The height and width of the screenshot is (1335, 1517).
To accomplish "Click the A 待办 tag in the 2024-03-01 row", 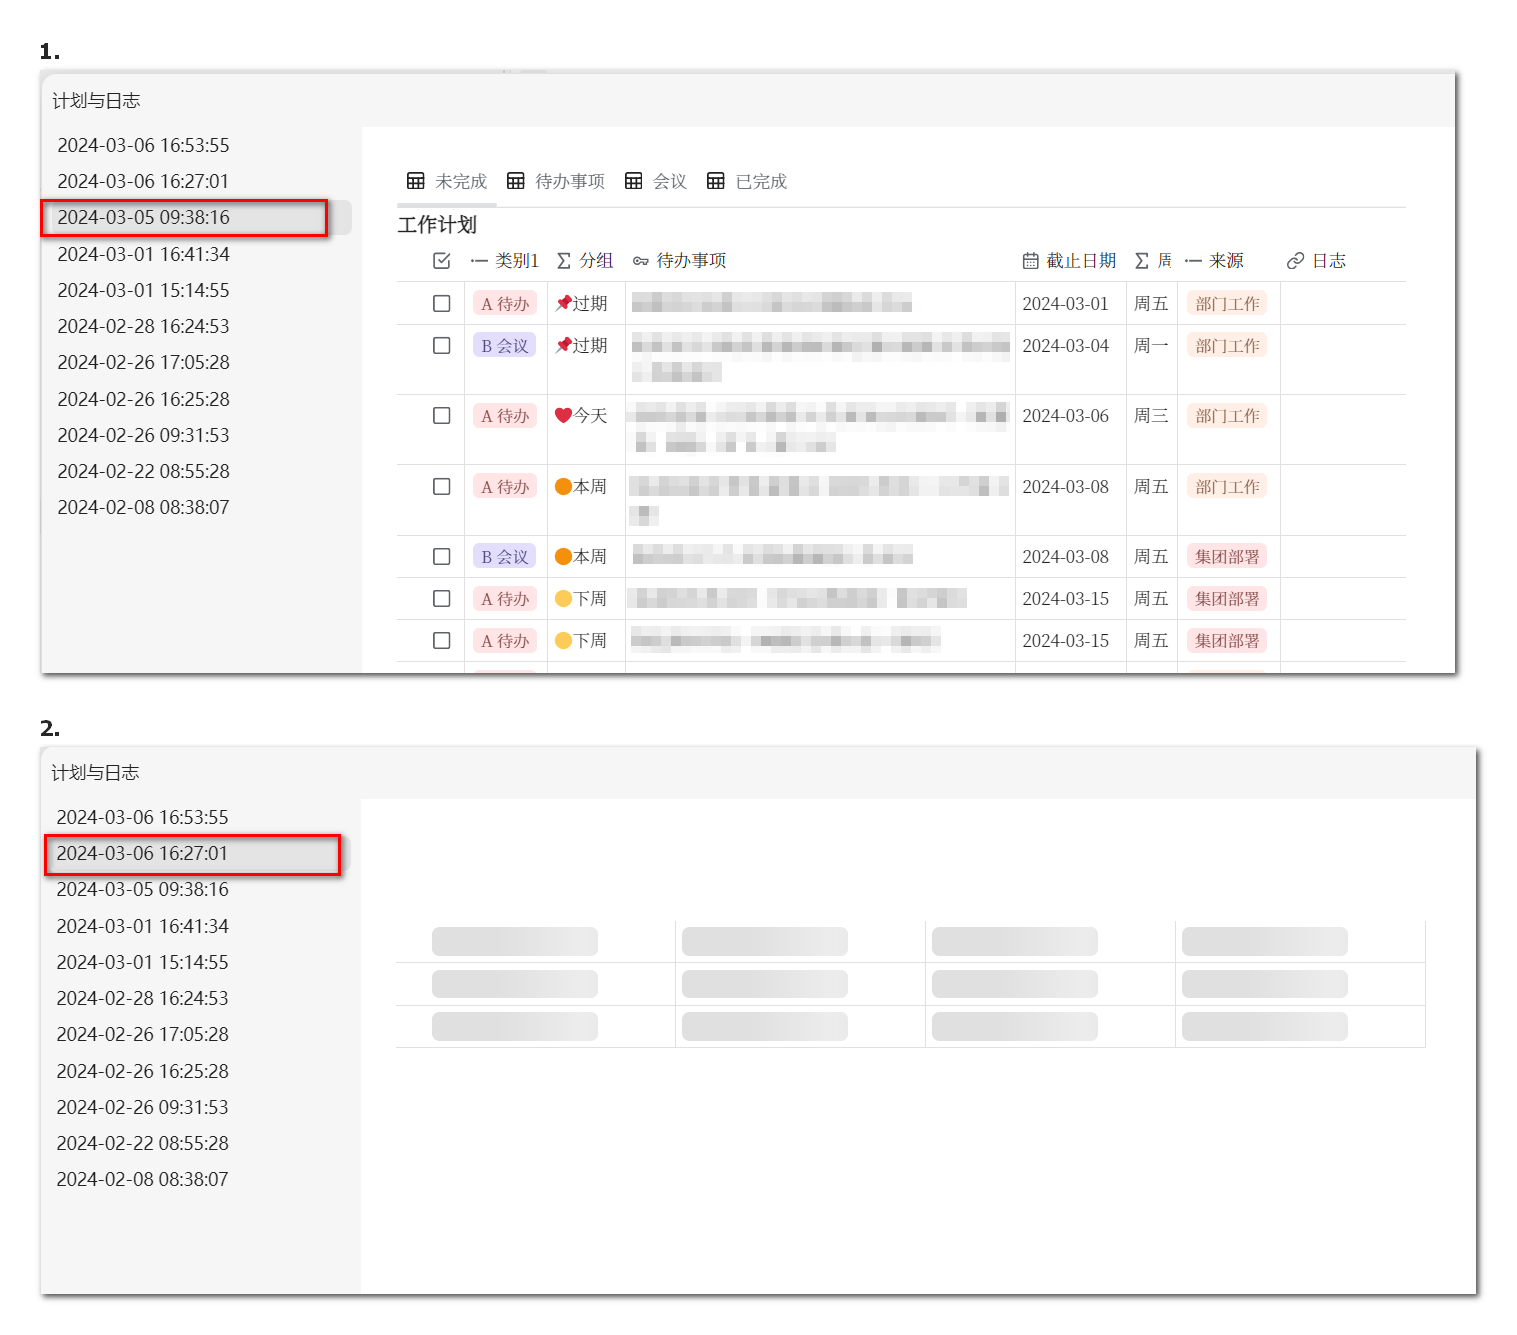I will (x=505, y=303).
